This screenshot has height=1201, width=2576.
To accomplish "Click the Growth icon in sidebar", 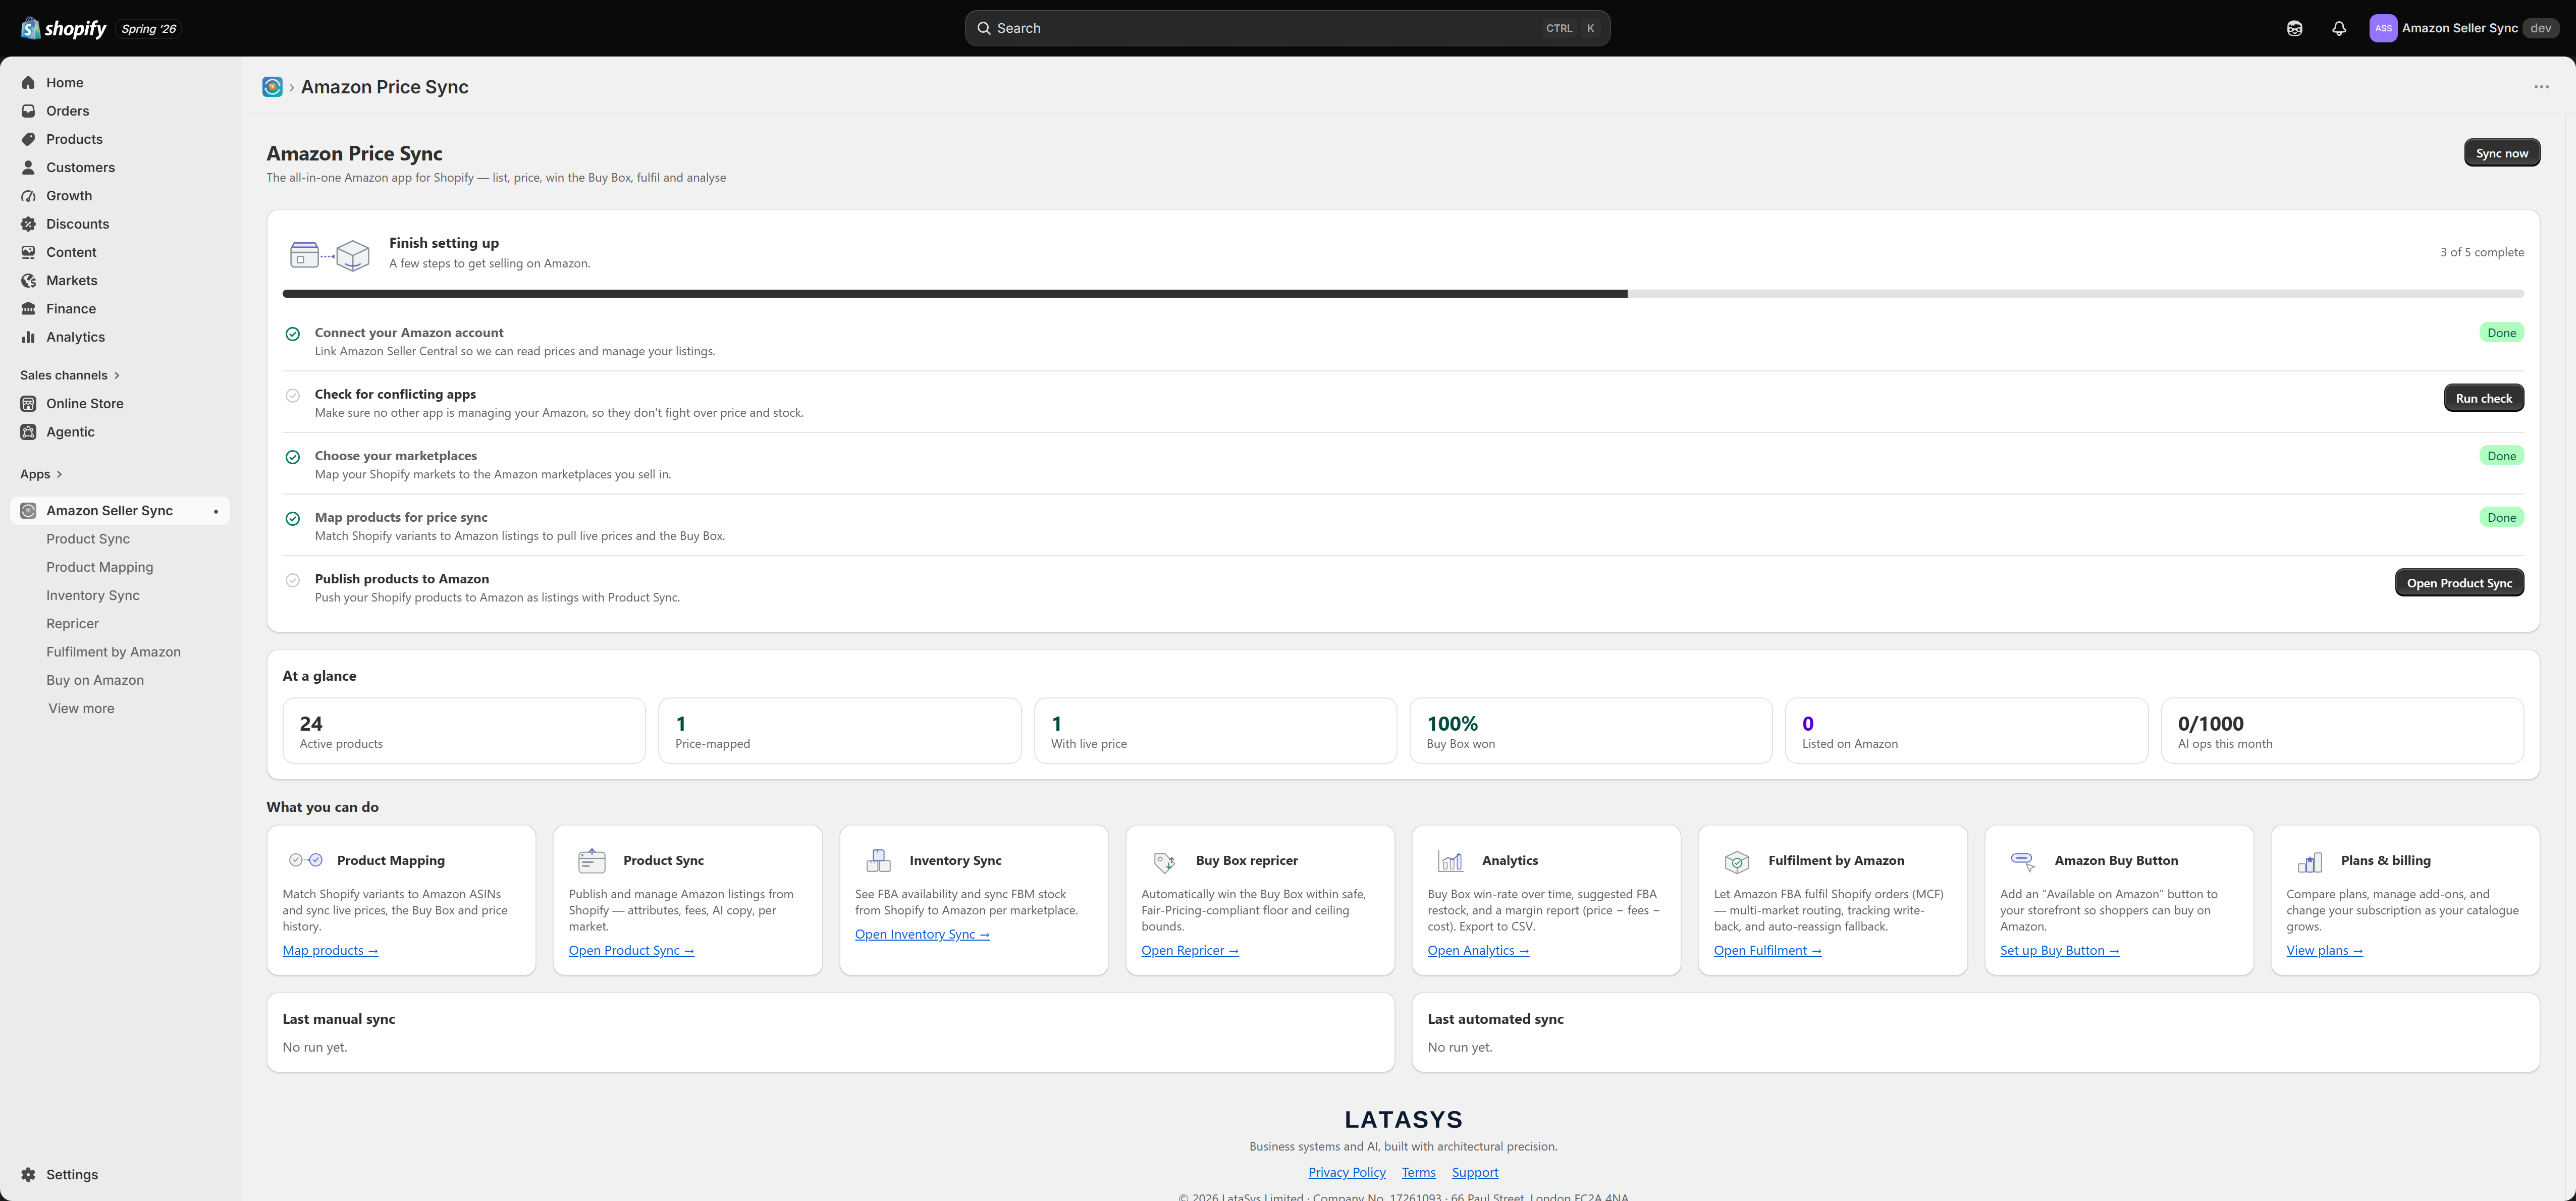I will click(x=28, y=196).
